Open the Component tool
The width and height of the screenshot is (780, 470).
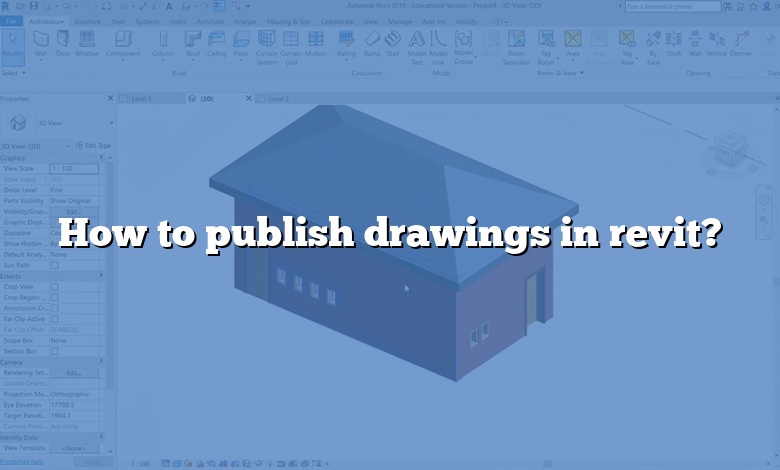pyautogui.click(x=123, y=44)
